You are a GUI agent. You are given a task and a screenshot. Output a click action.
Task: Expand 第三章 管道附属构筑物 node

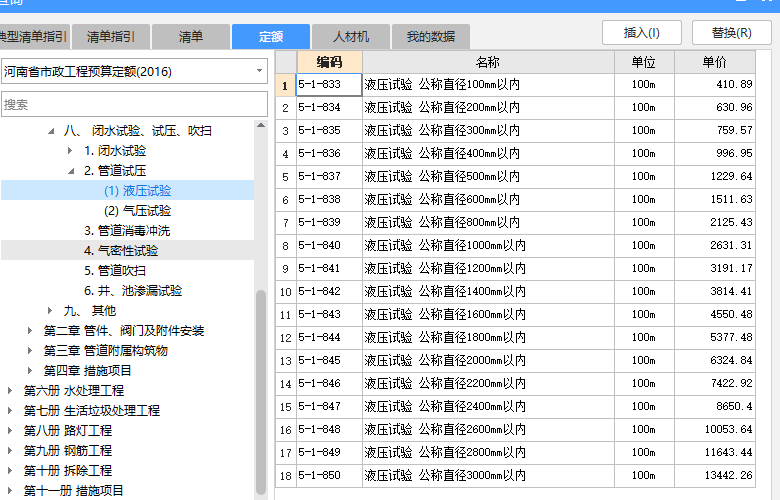[30, 350]
